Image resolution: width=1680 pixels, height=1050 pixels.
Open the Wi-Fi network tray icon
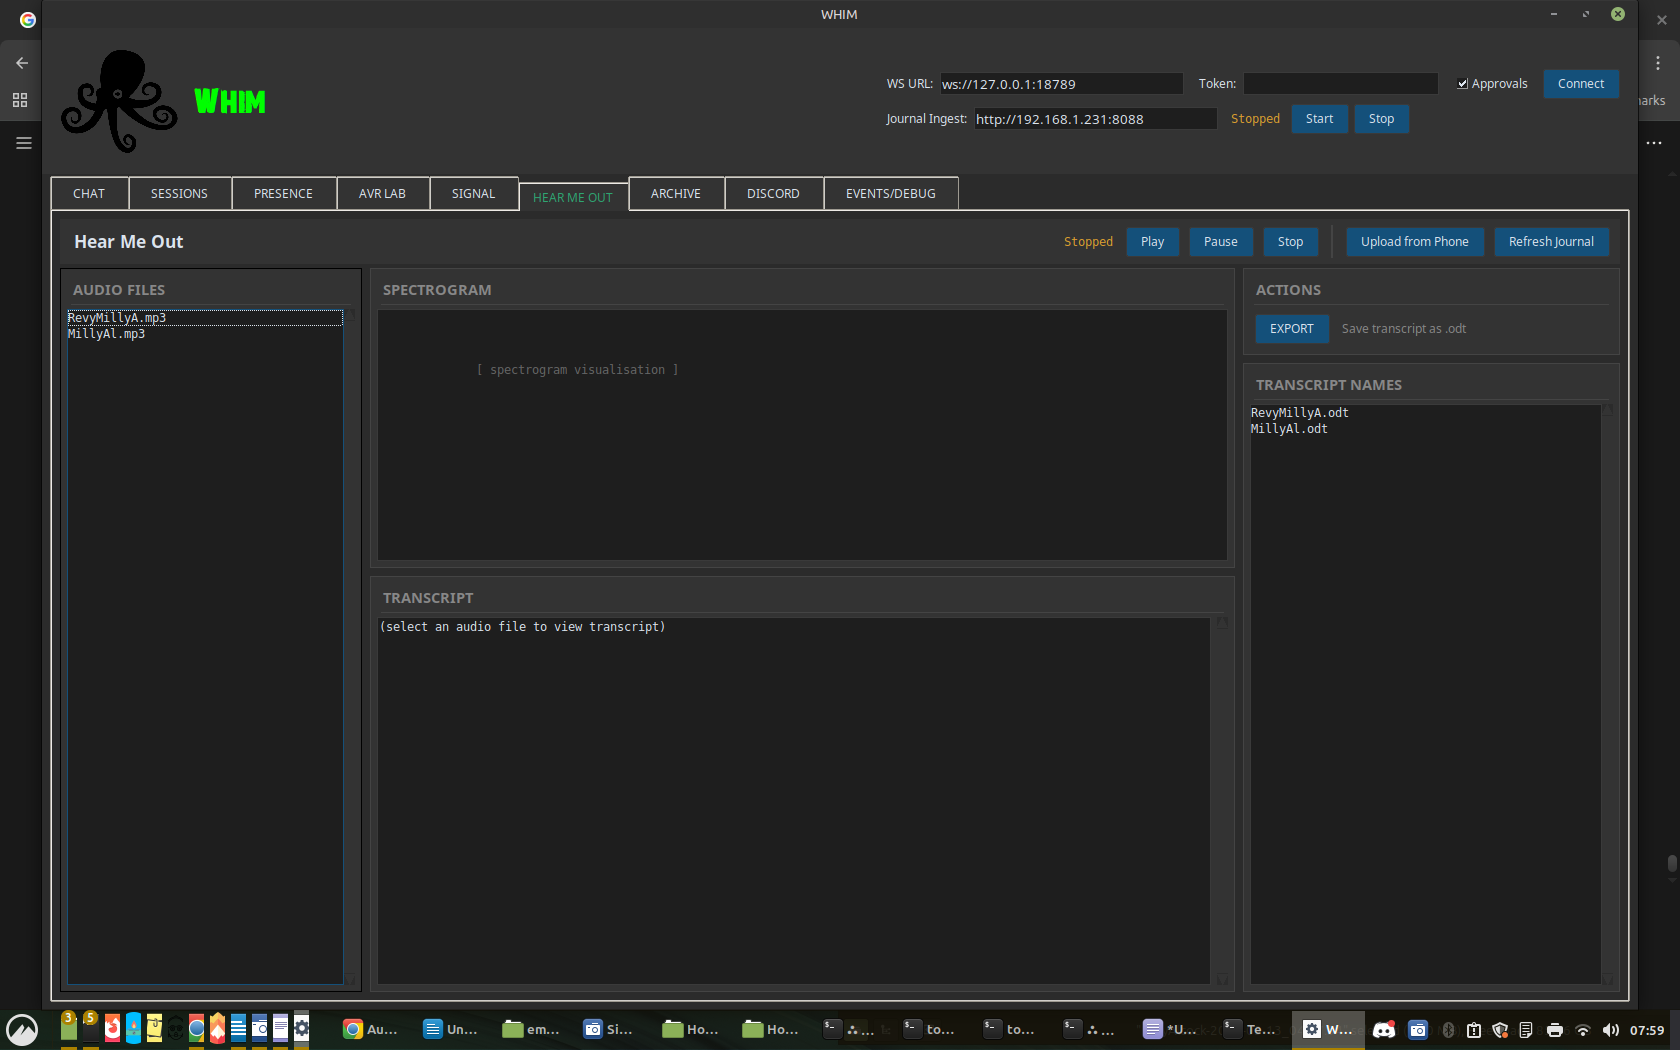[x=1583, y=1030]
